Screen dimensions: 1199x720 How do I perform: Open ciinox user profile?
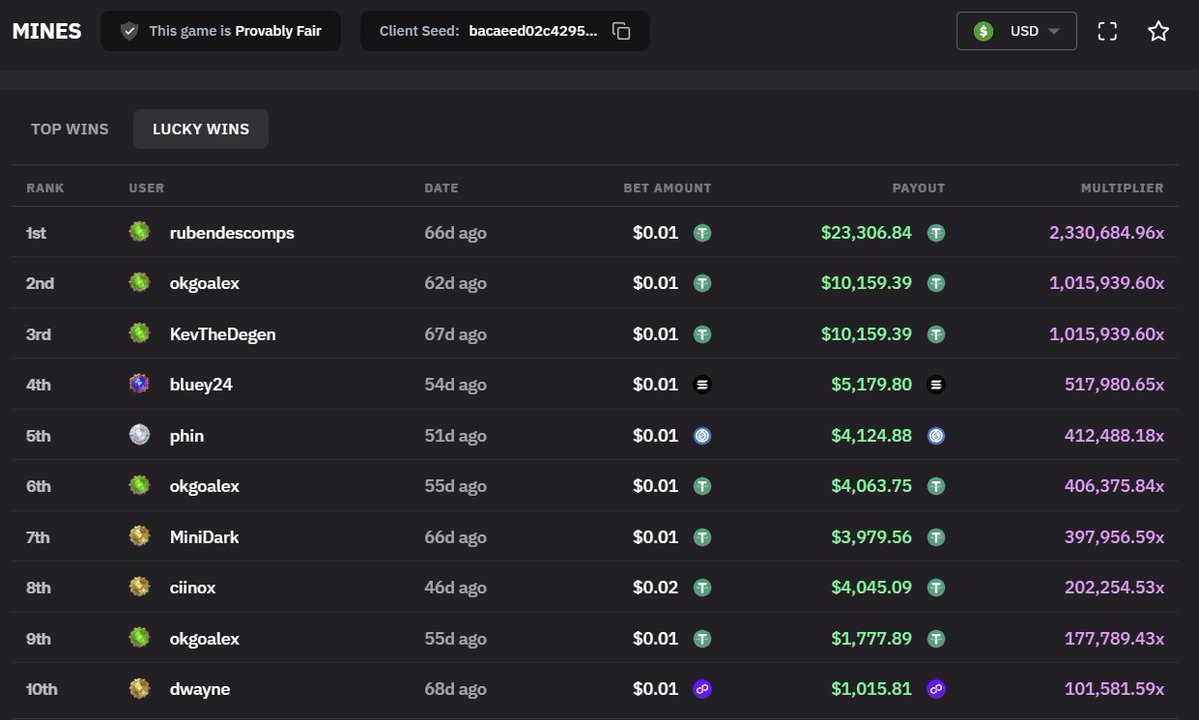click(x=193, y=588)
